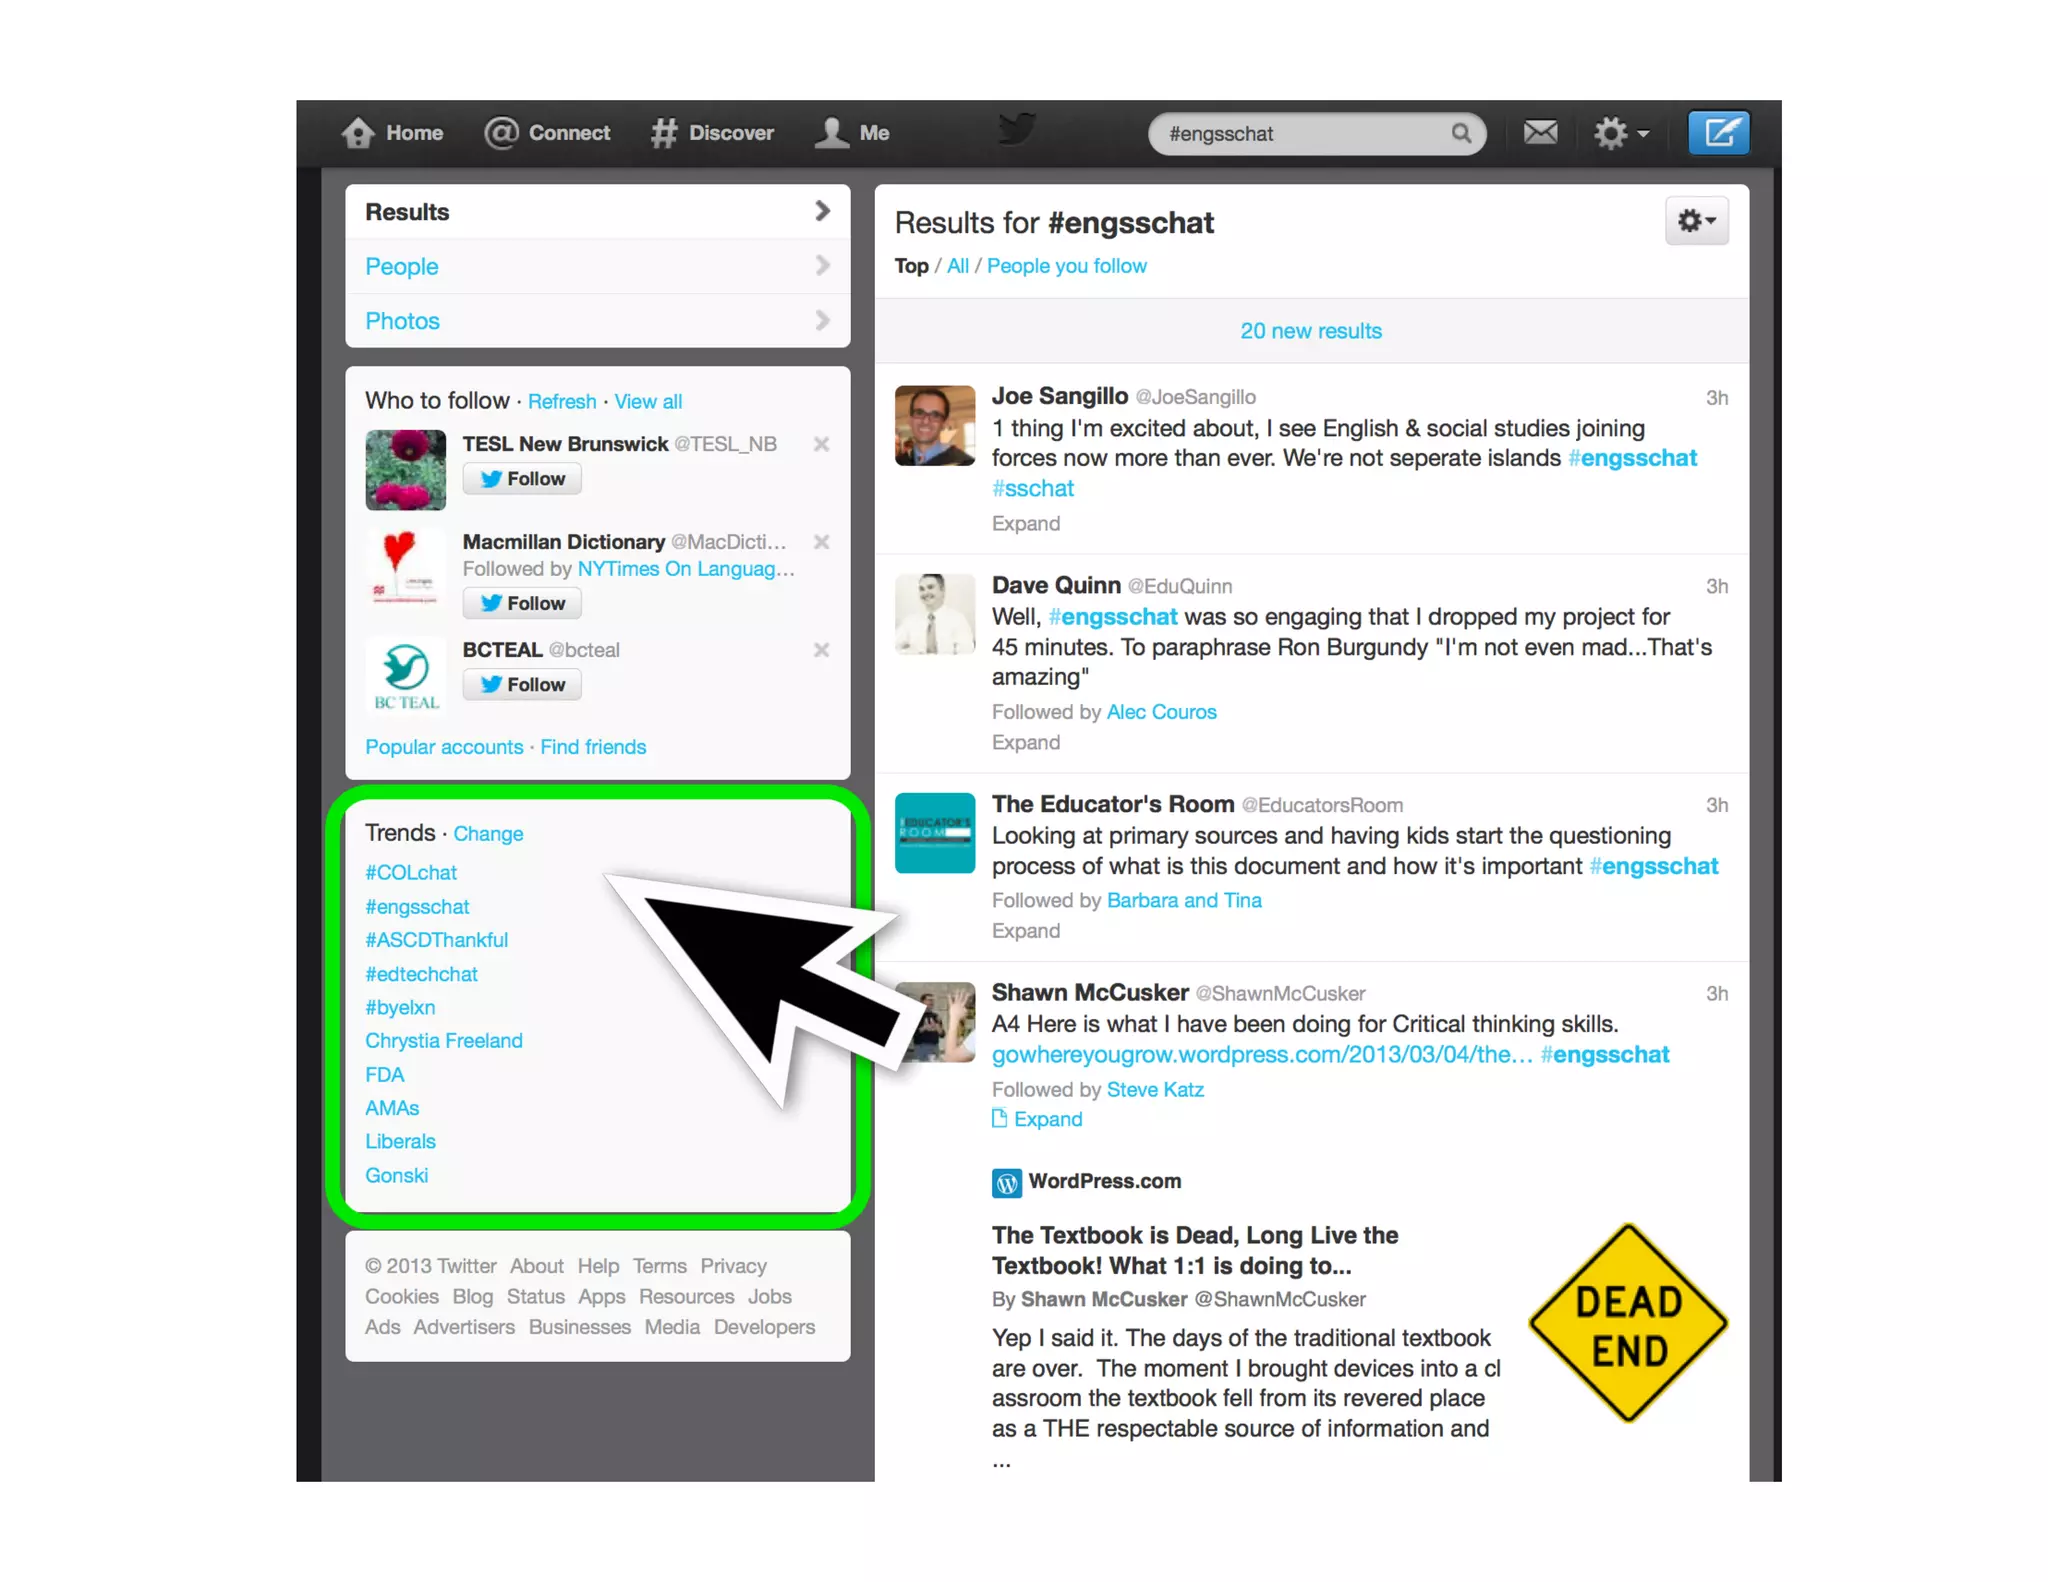Viewport: 2048px width, 1582px height.
Task: Open #edtechchat trend
Action: 421,974
